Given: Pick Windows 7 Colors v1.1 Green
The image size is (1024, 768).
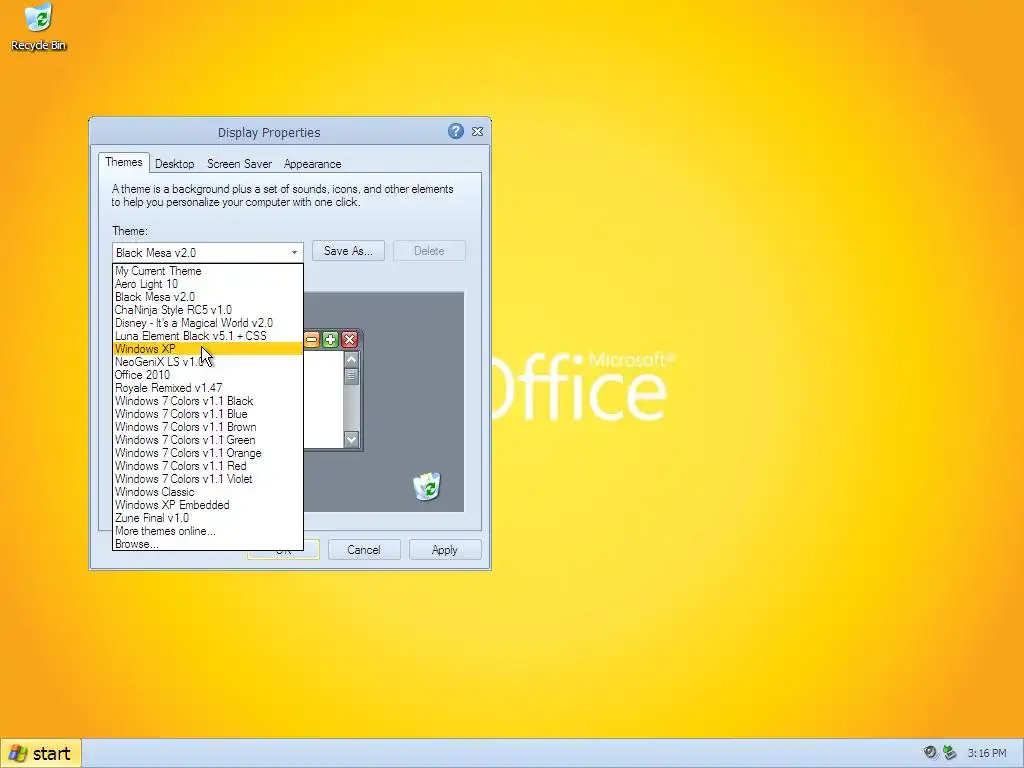Looking at the screenshot, I should tap(208, 440).
